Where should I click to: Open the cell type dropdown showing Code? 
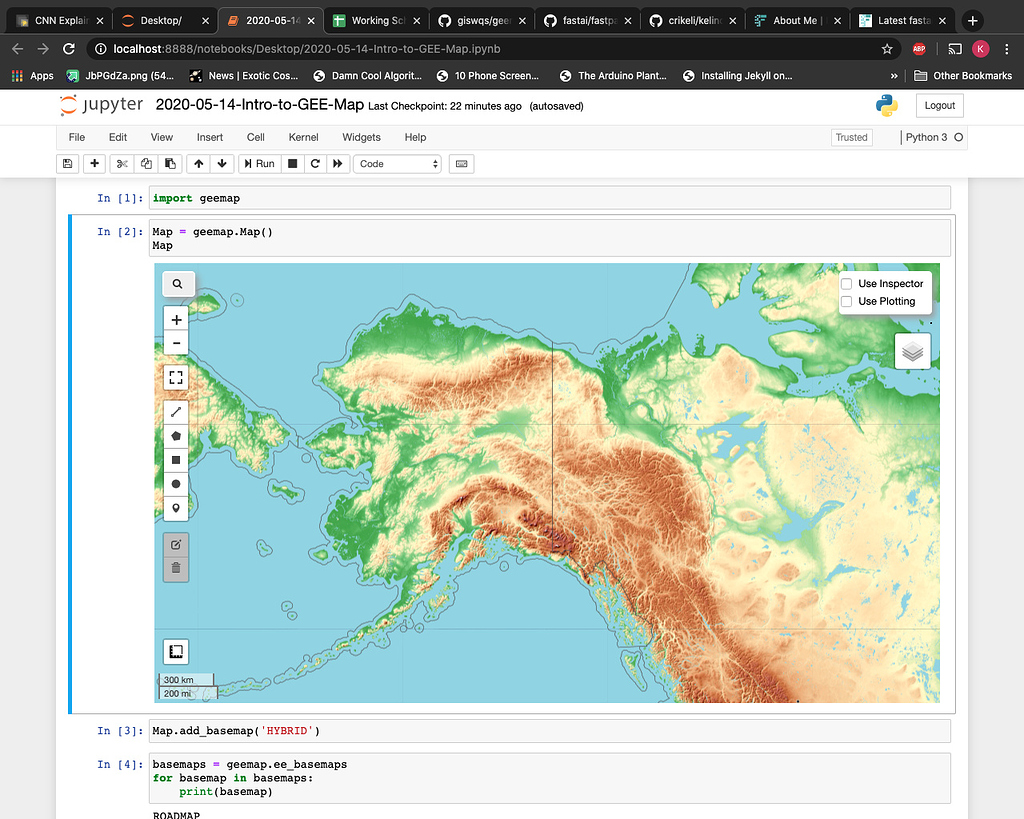click(x=397, y=163)
